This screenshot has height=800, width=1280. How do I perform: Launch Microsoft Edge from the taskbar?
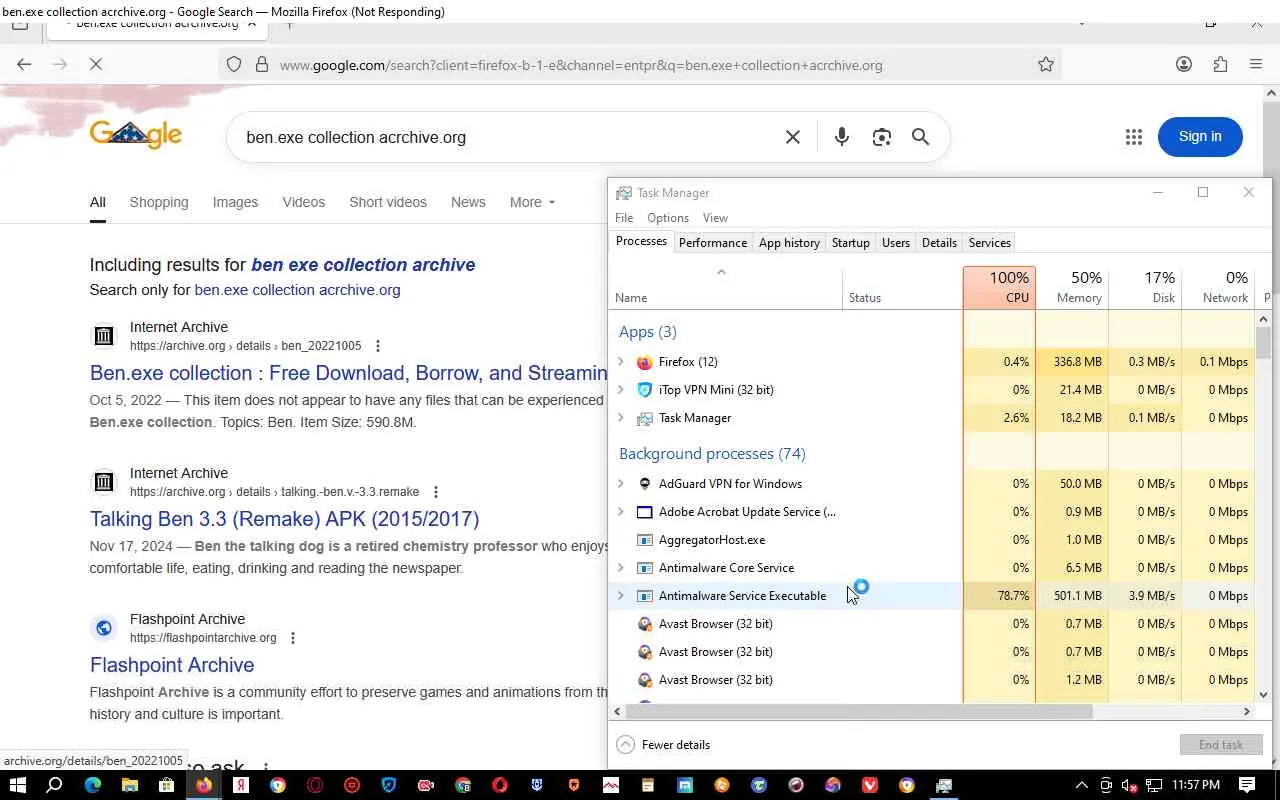[x=92, y=785]
